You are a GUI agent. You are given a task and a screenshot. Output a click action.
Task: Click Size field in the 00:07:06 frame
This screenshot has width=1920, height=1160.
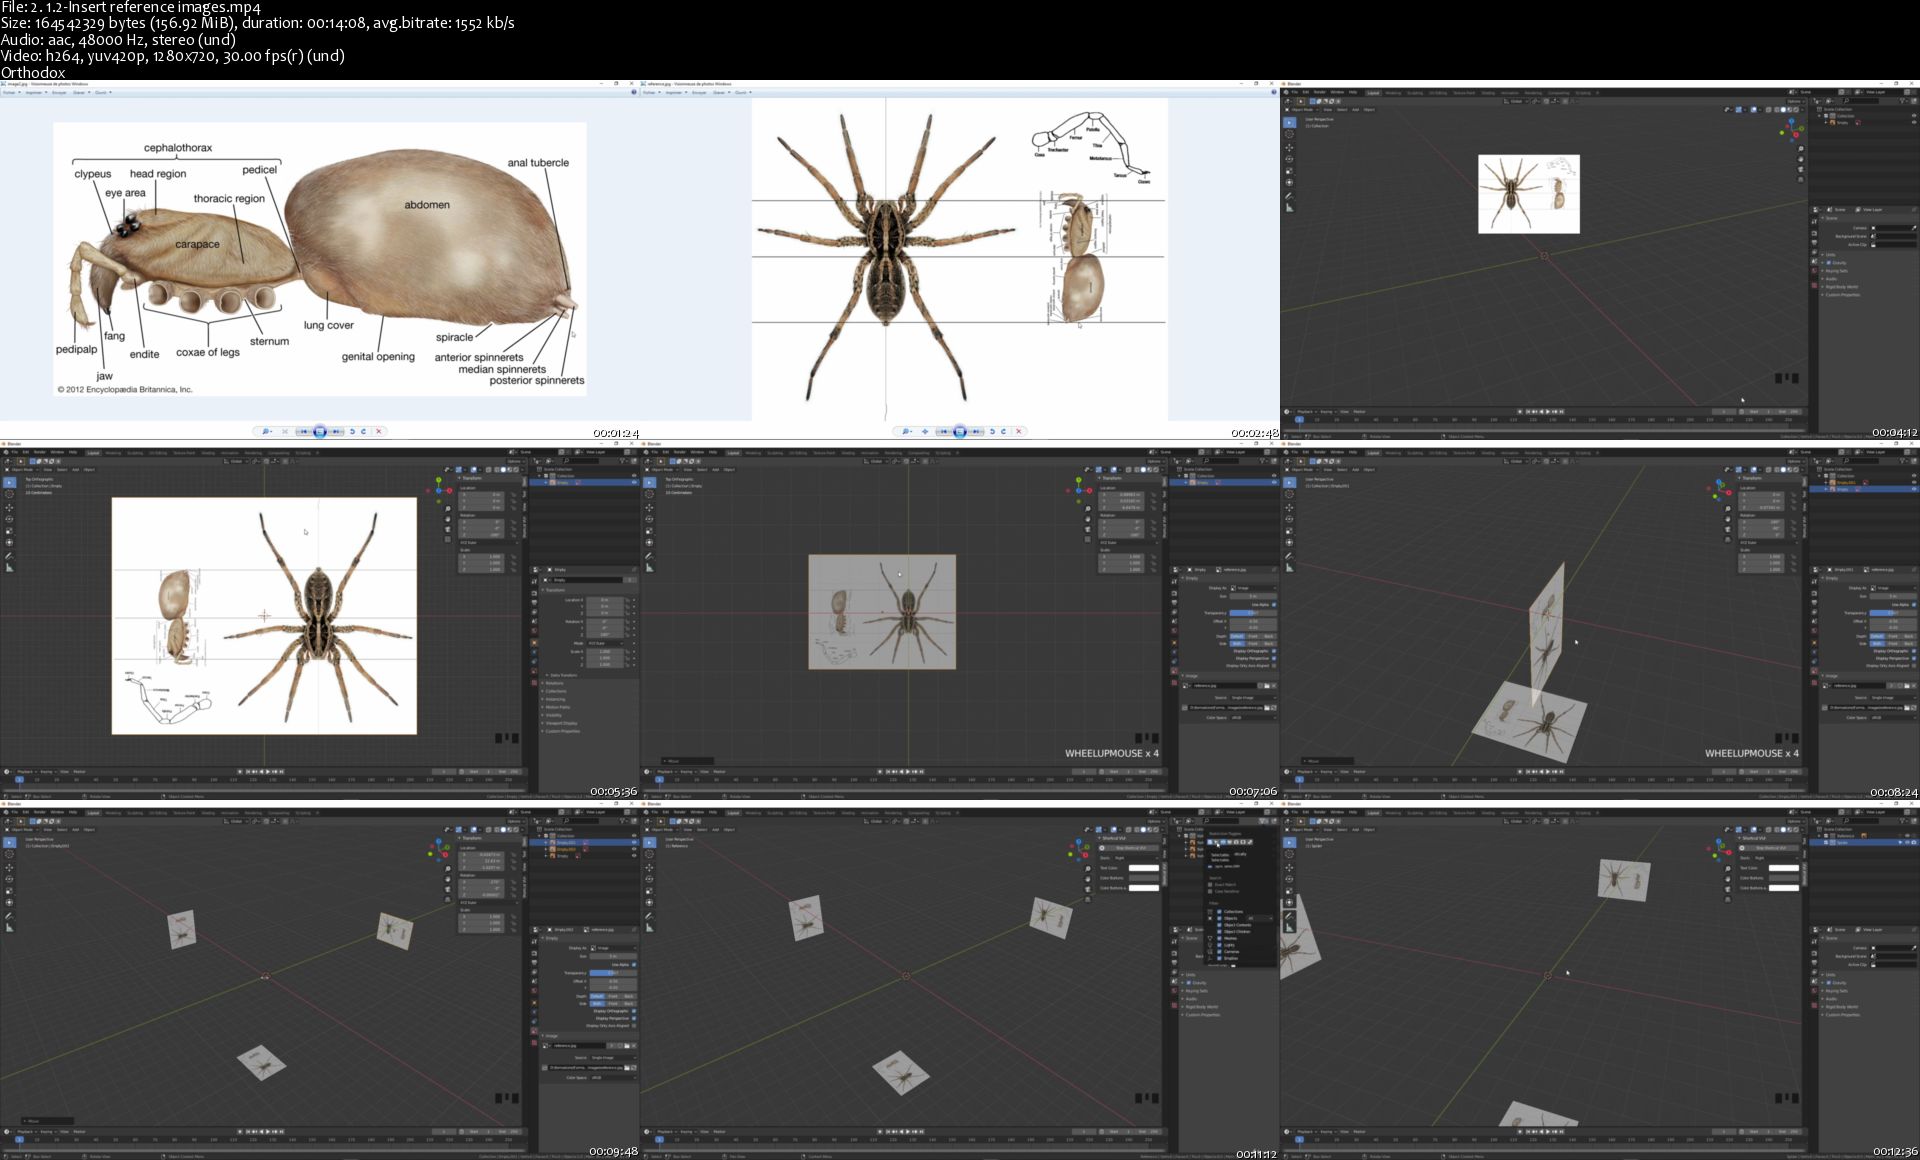(x=1253, y=596)
